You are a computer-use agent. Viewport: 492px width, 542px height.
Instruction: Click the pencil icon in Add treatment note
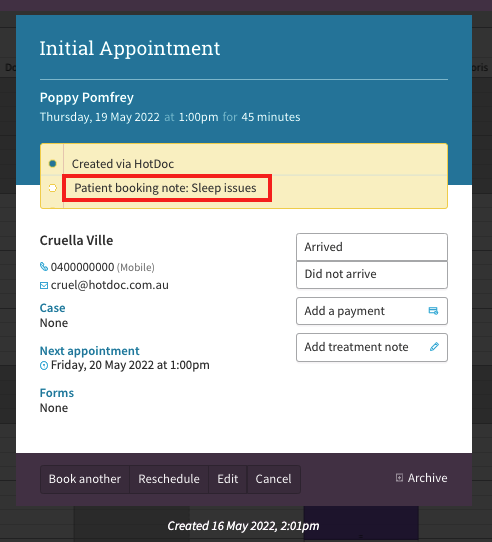(434, 347)
